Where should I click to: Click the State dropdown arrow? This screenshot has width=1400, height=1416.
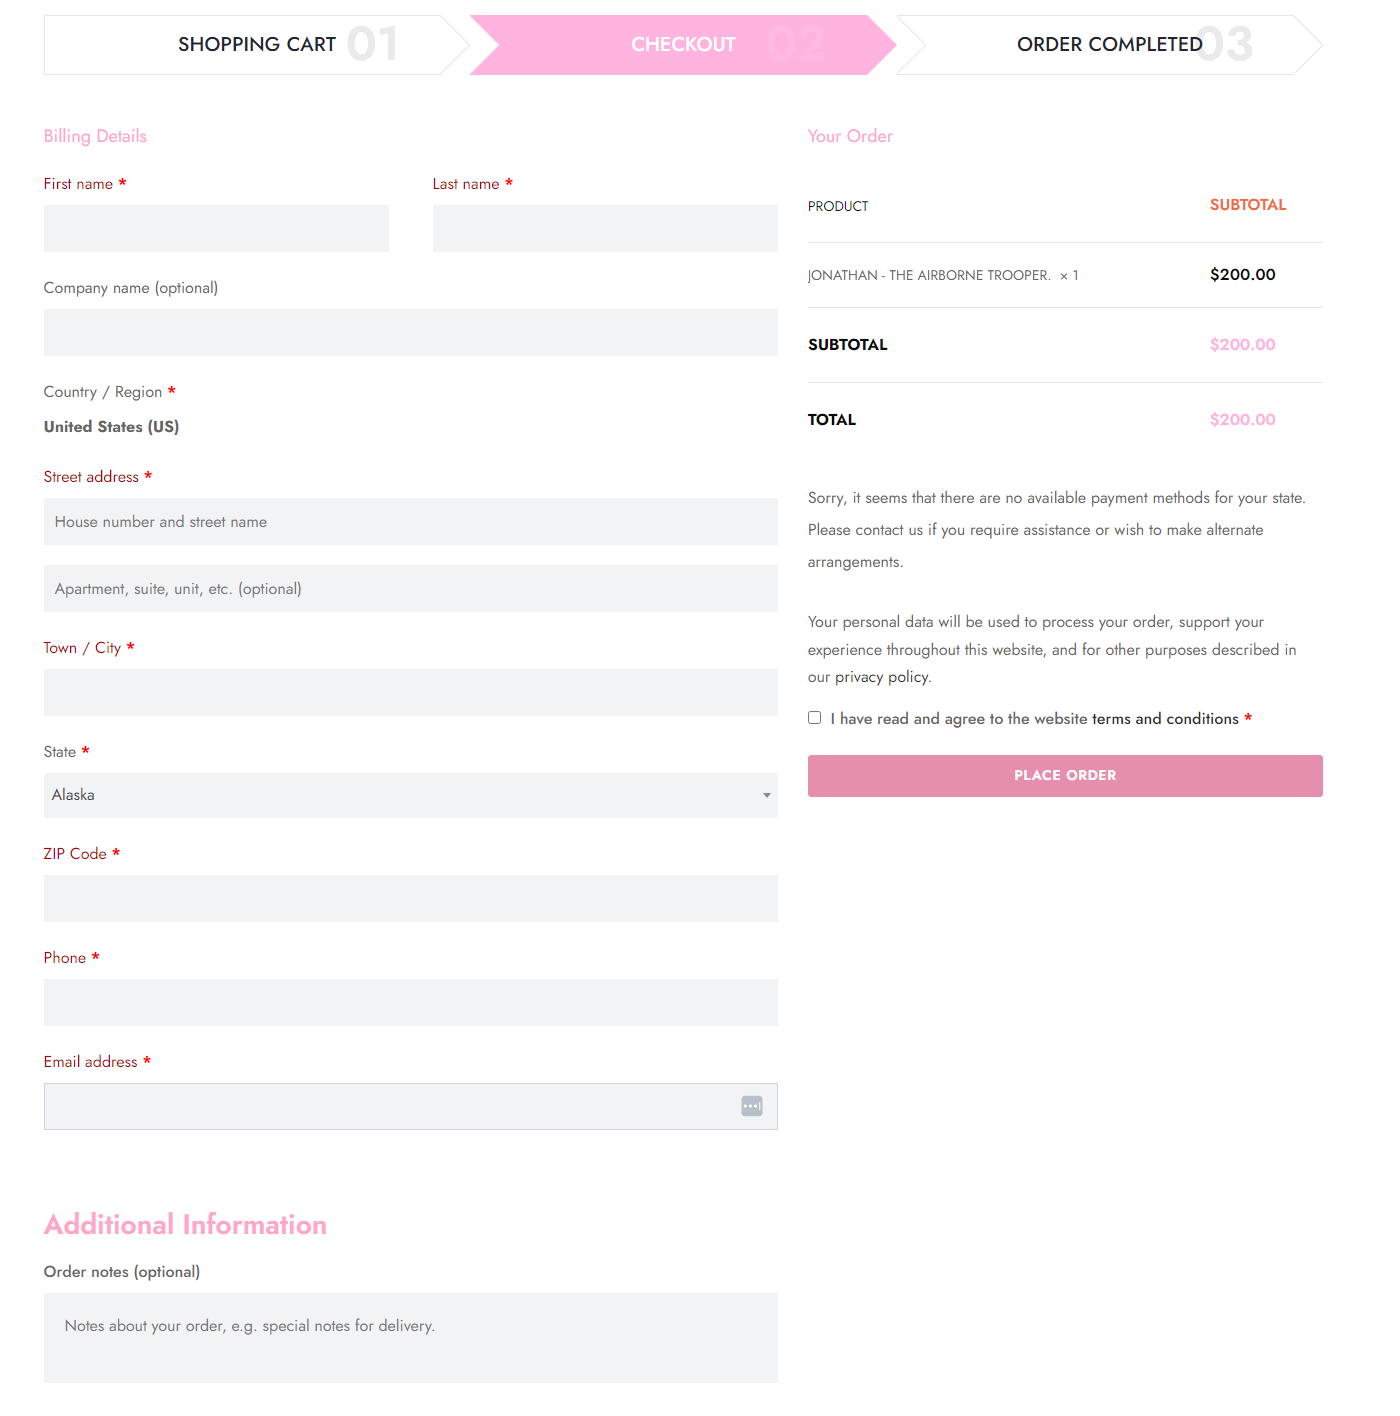(x=767, y=795)
